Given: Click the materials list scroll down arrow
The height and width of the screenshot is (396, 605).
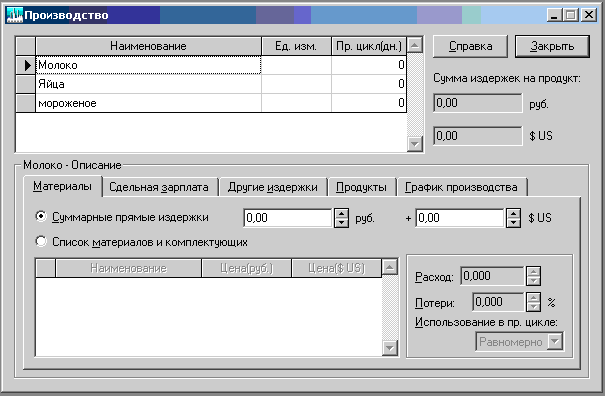Looking at the screenshot, I should click(390, 349).
